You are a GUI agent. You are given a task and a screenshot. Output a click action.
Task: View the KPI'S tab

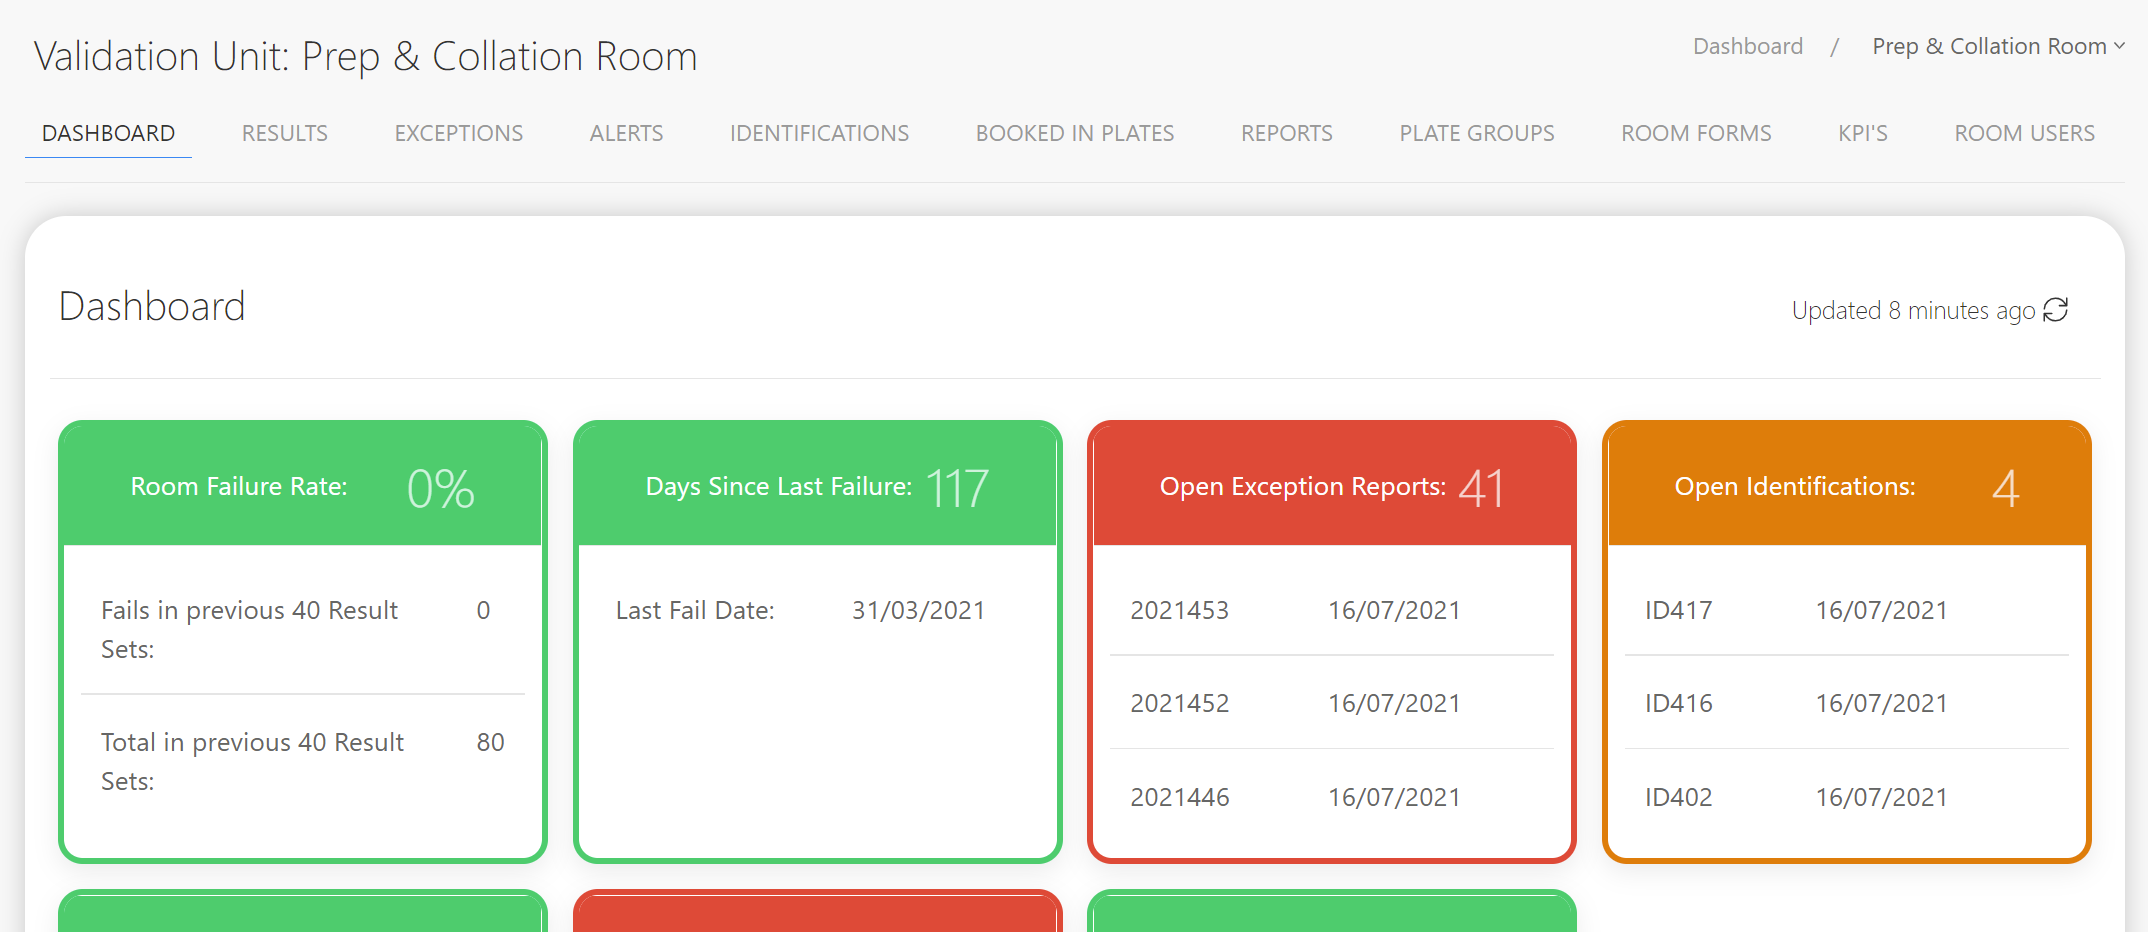click(1863, 133)
